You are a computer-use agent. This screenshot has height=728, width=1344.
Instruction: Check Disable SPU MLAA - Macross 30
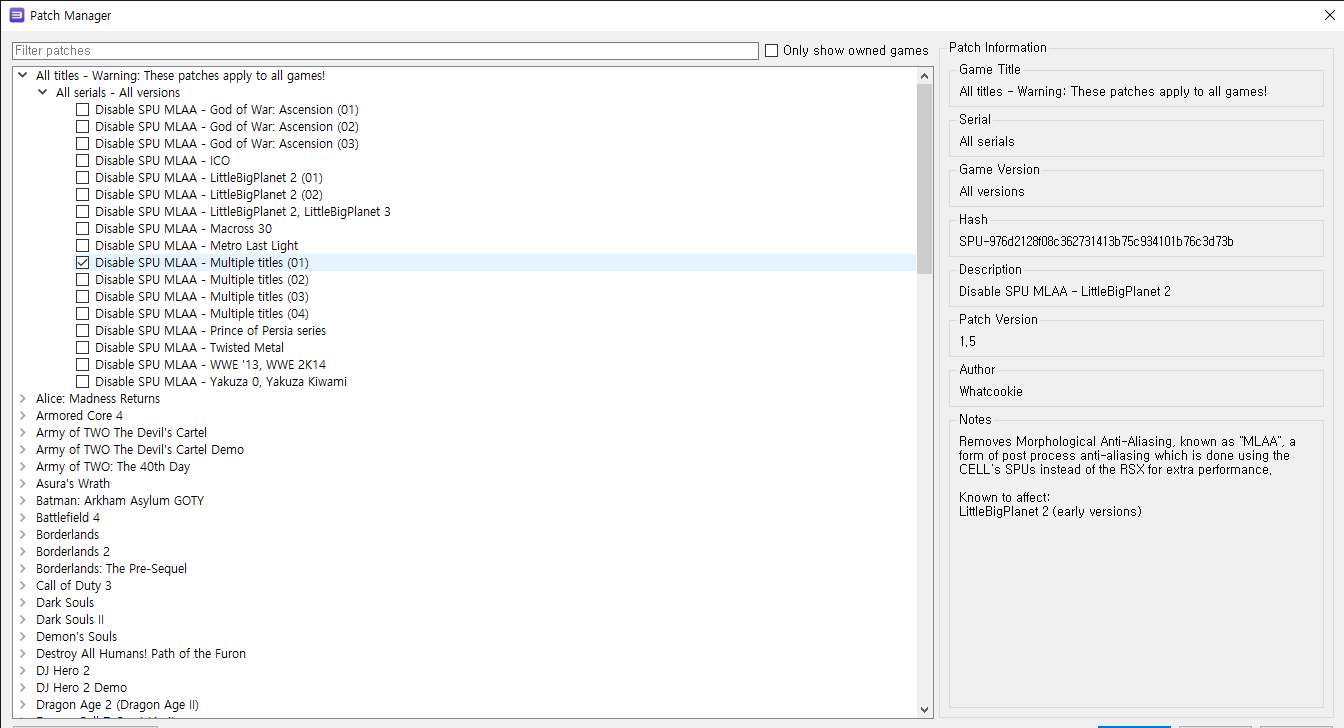click(x=82, y=229)
